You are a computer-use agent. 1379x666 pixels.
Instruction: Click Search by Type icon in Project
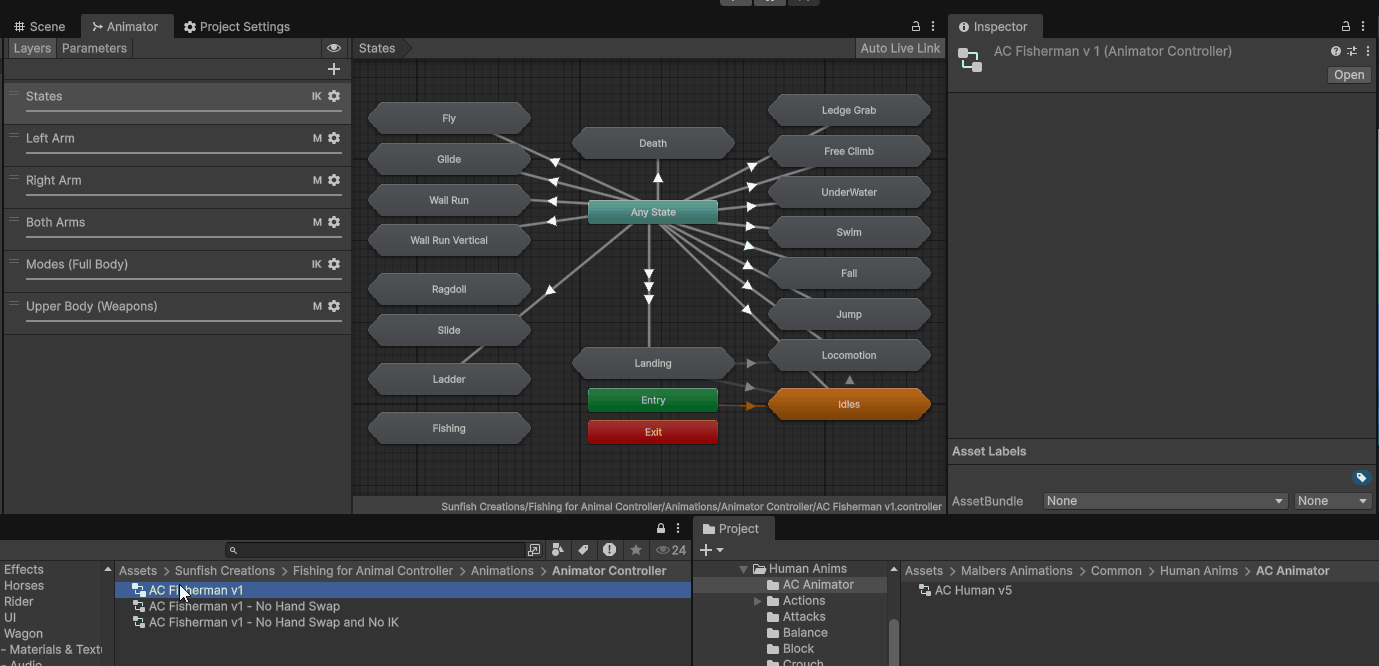558,550
